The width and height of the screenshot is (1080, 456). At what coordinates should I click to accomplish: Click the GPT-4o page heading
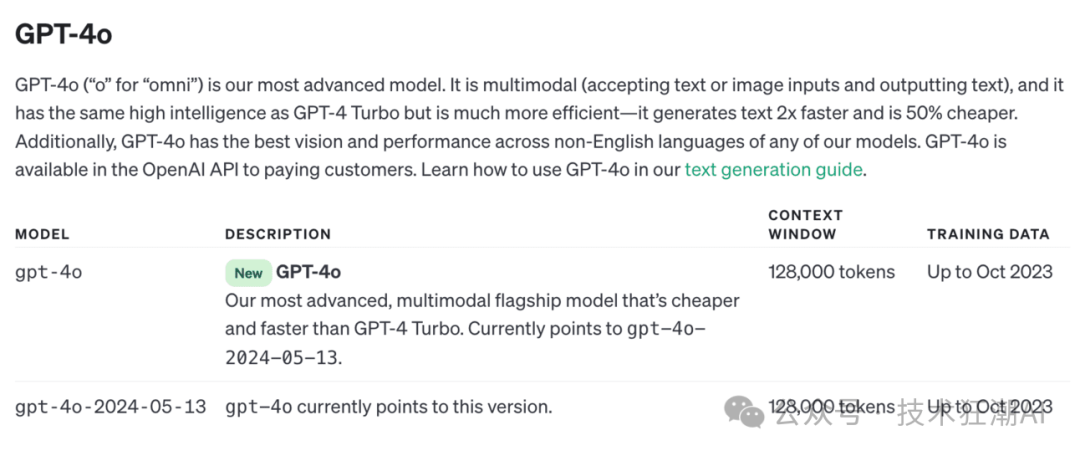click(63, 35)
